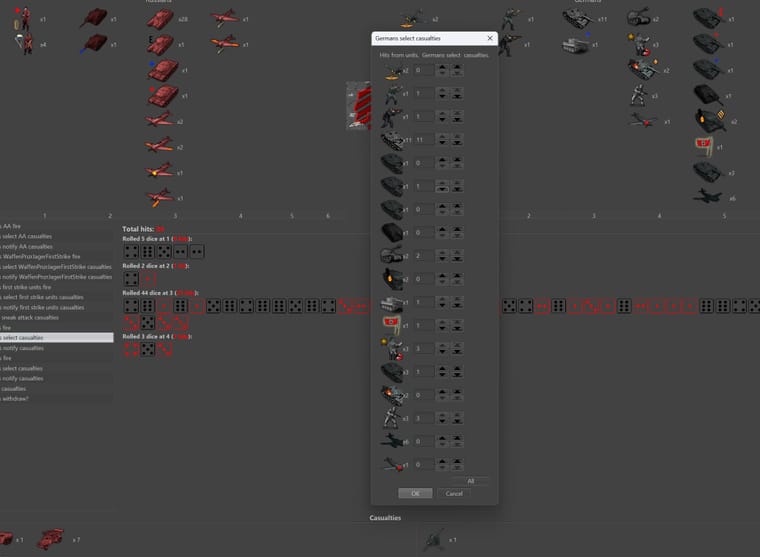Select Russian dark red tank x1 top icon

(x=94, y=18)
